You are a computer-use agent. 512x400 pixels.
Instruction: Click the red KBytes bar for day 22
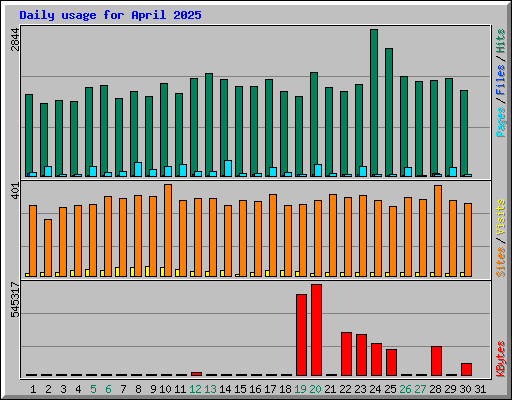346,354
